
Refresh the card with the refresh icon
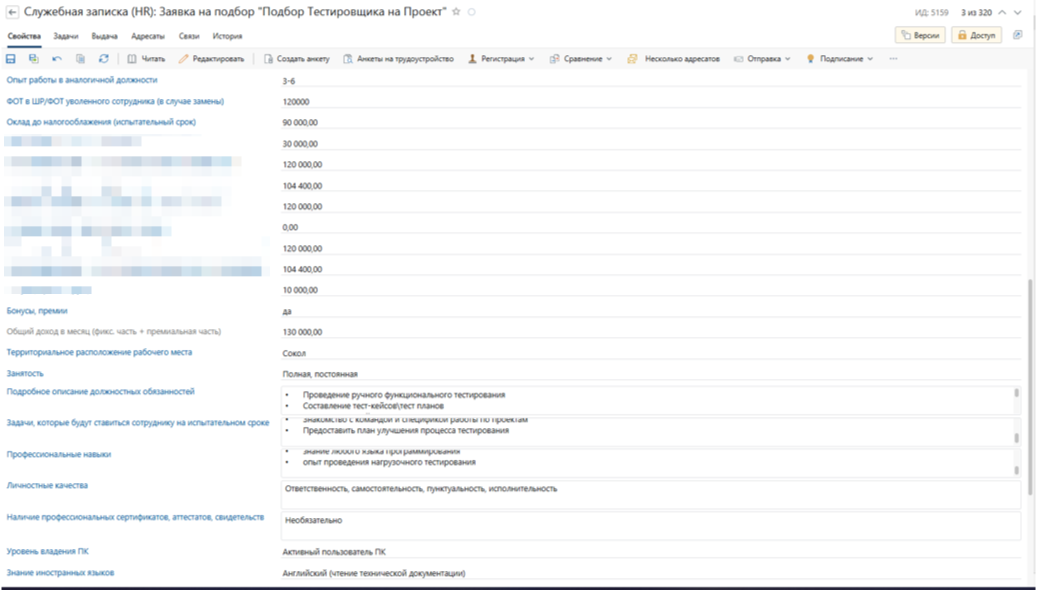pos(103,59)
